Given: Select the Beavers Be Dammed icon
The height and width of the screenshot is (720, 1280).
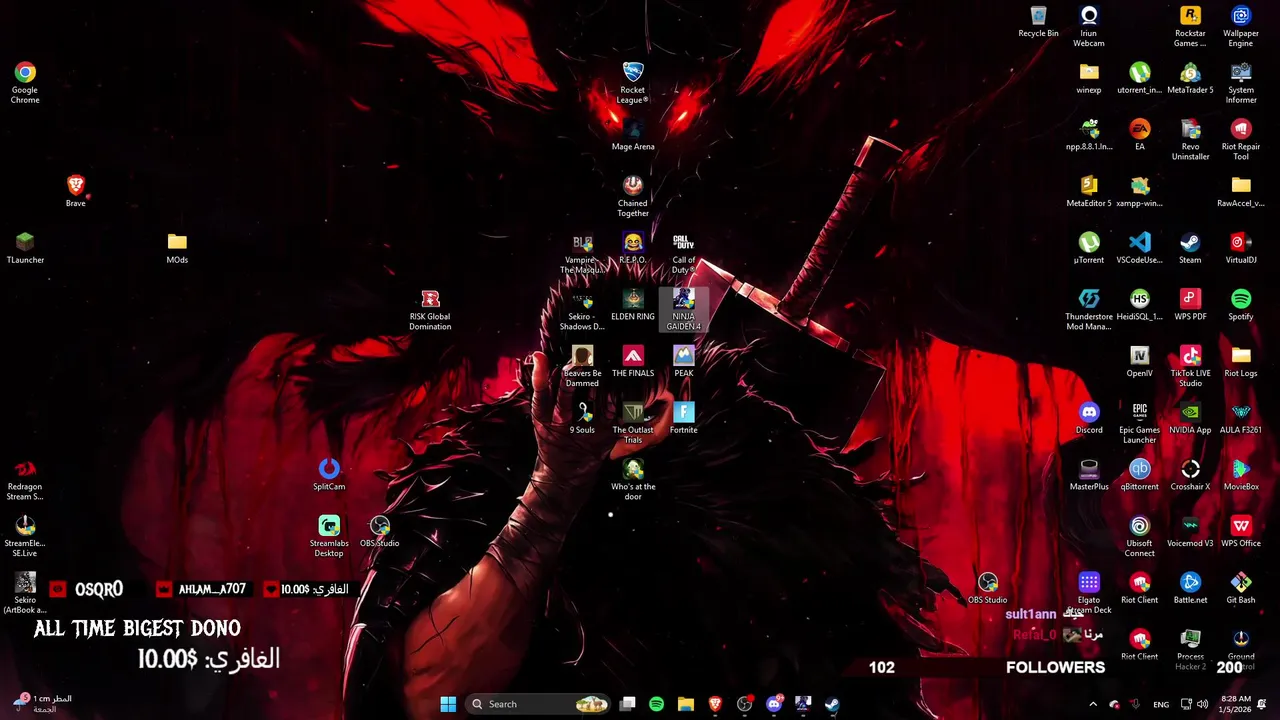Looking at the screenshot, I should click(x=582, y=366).
